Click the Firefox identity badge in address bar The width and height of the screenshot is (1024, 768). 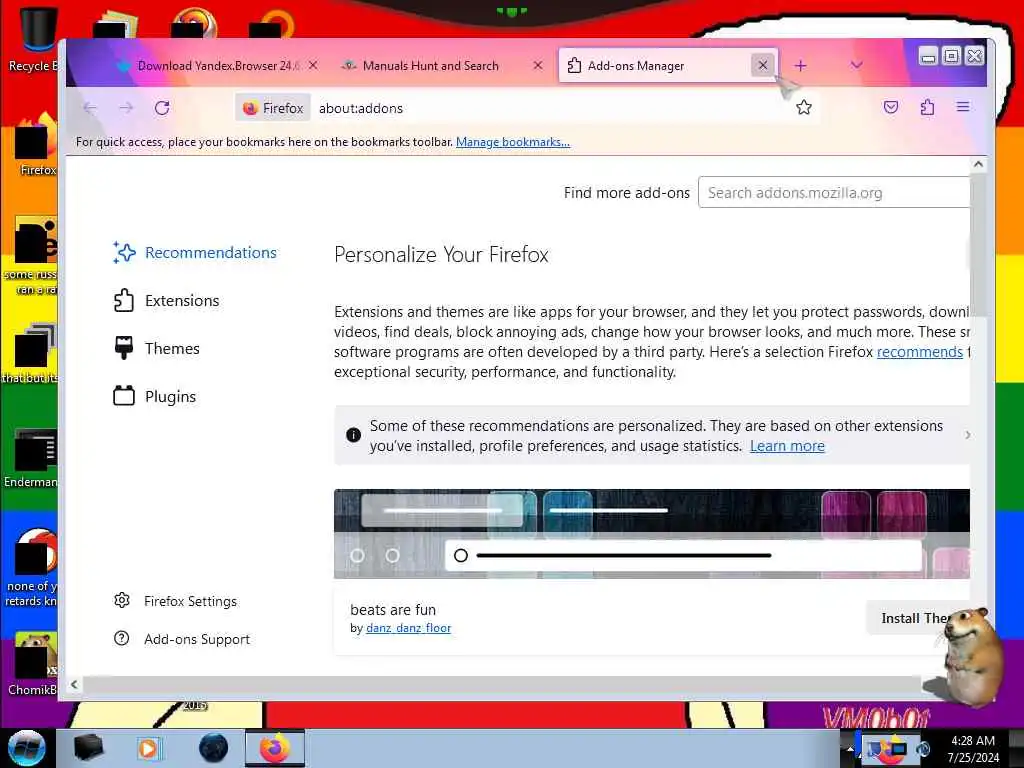click(x=274, y=108)
